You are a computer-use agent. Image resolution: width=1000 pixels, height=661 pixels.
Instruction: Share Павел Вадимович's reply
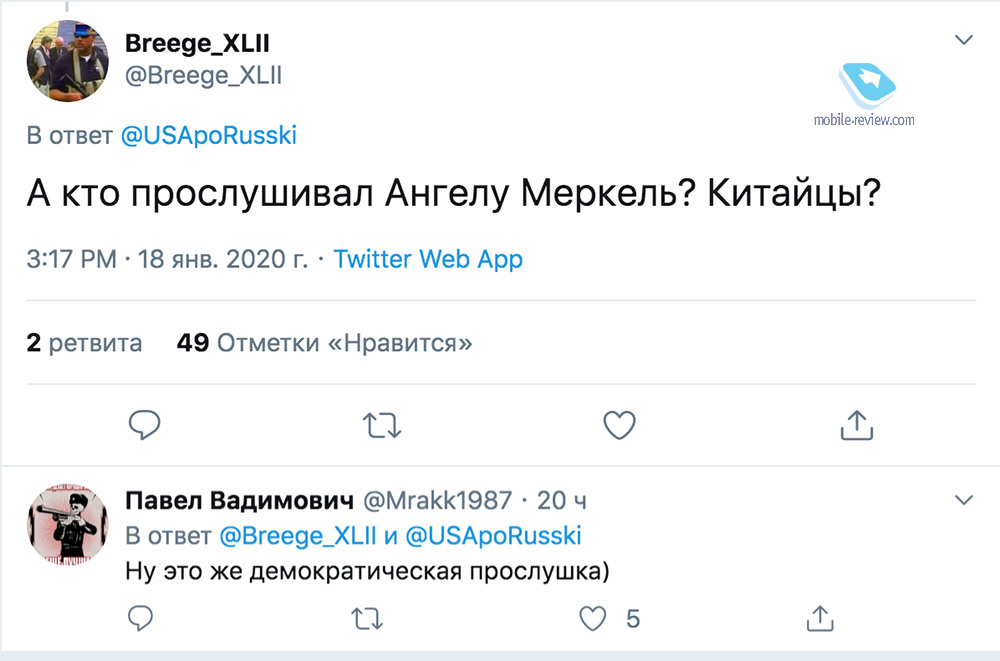click(819, 618)
